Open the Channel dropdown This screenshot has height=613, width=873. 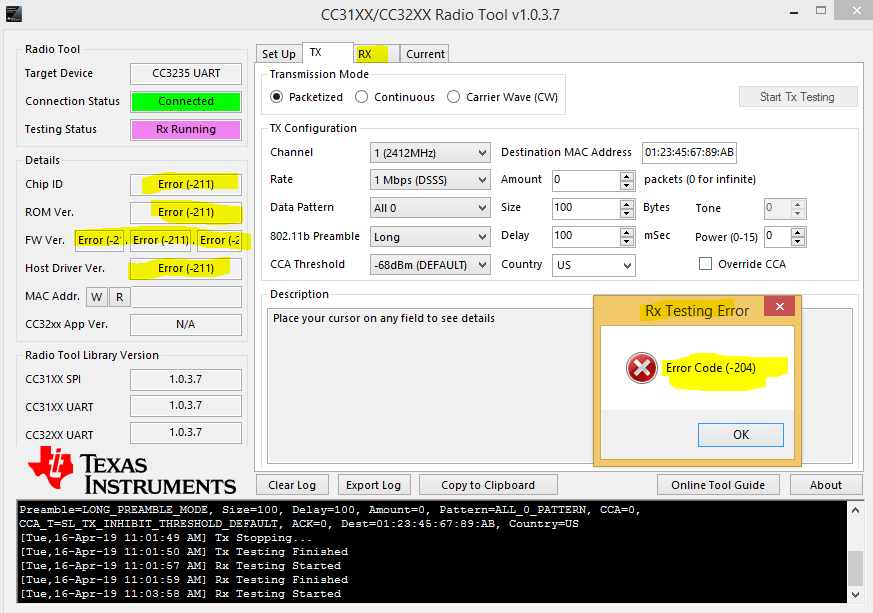tap(430, 153)
